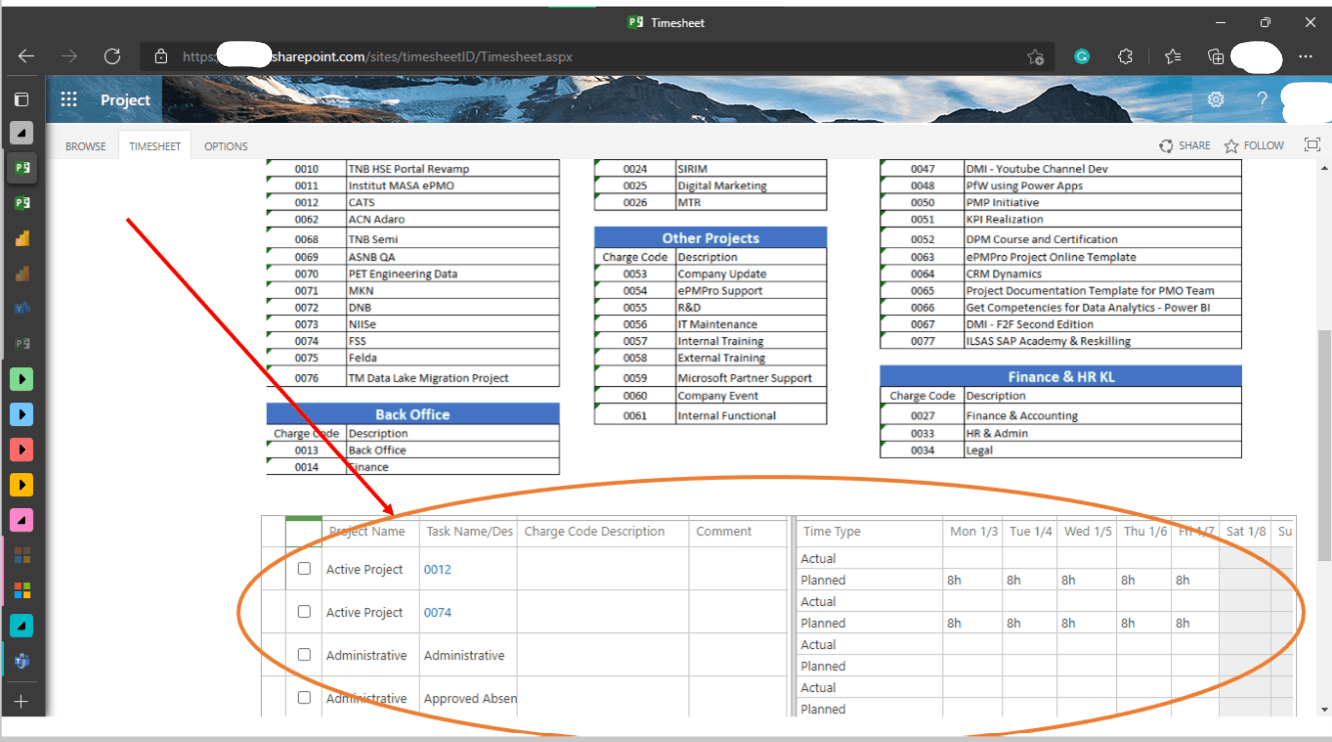Select the 'TM Data Lake Migration Project' cell
Screen dimensions: 1332x742
click(453, 378)
